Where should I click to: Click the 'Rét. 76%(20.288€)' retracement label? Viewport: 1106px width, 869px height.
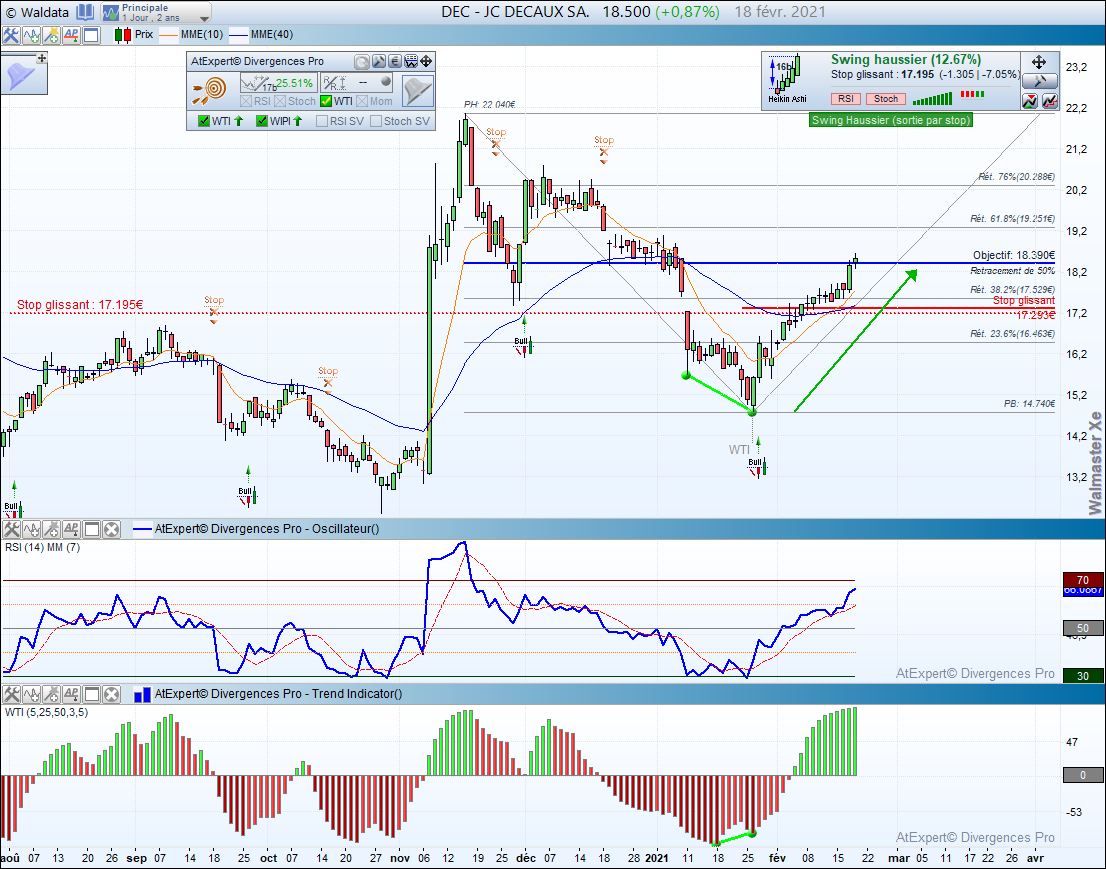pyautogui.click(x=1016, y=177)
